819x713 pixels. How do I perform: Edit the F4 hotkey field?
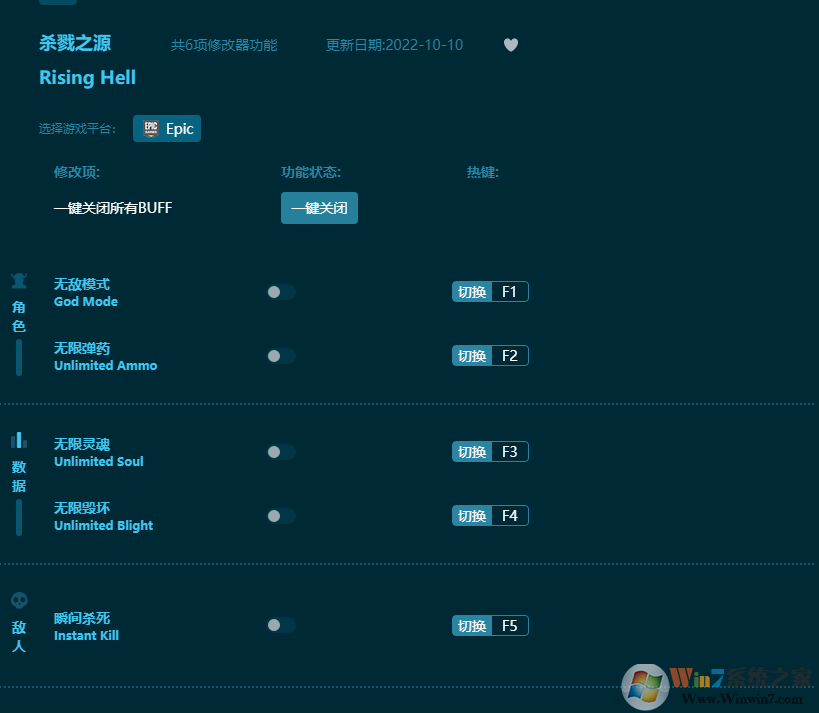(510, 516)
